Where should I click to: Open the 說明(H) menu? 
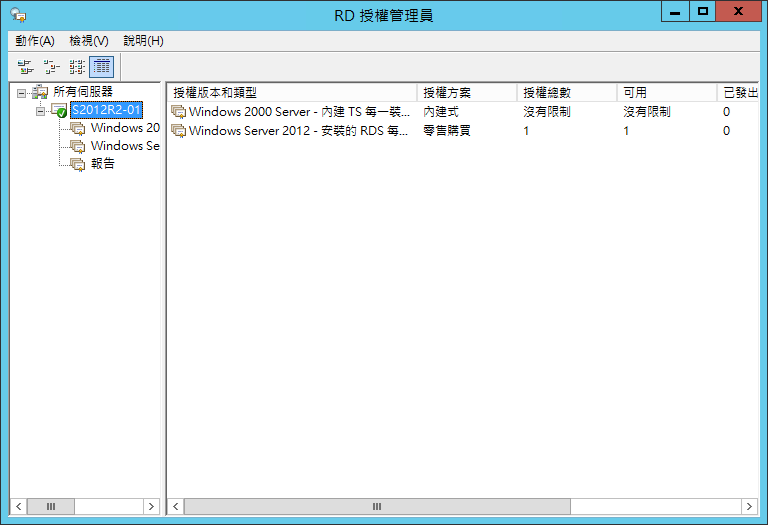pos(143,41)
